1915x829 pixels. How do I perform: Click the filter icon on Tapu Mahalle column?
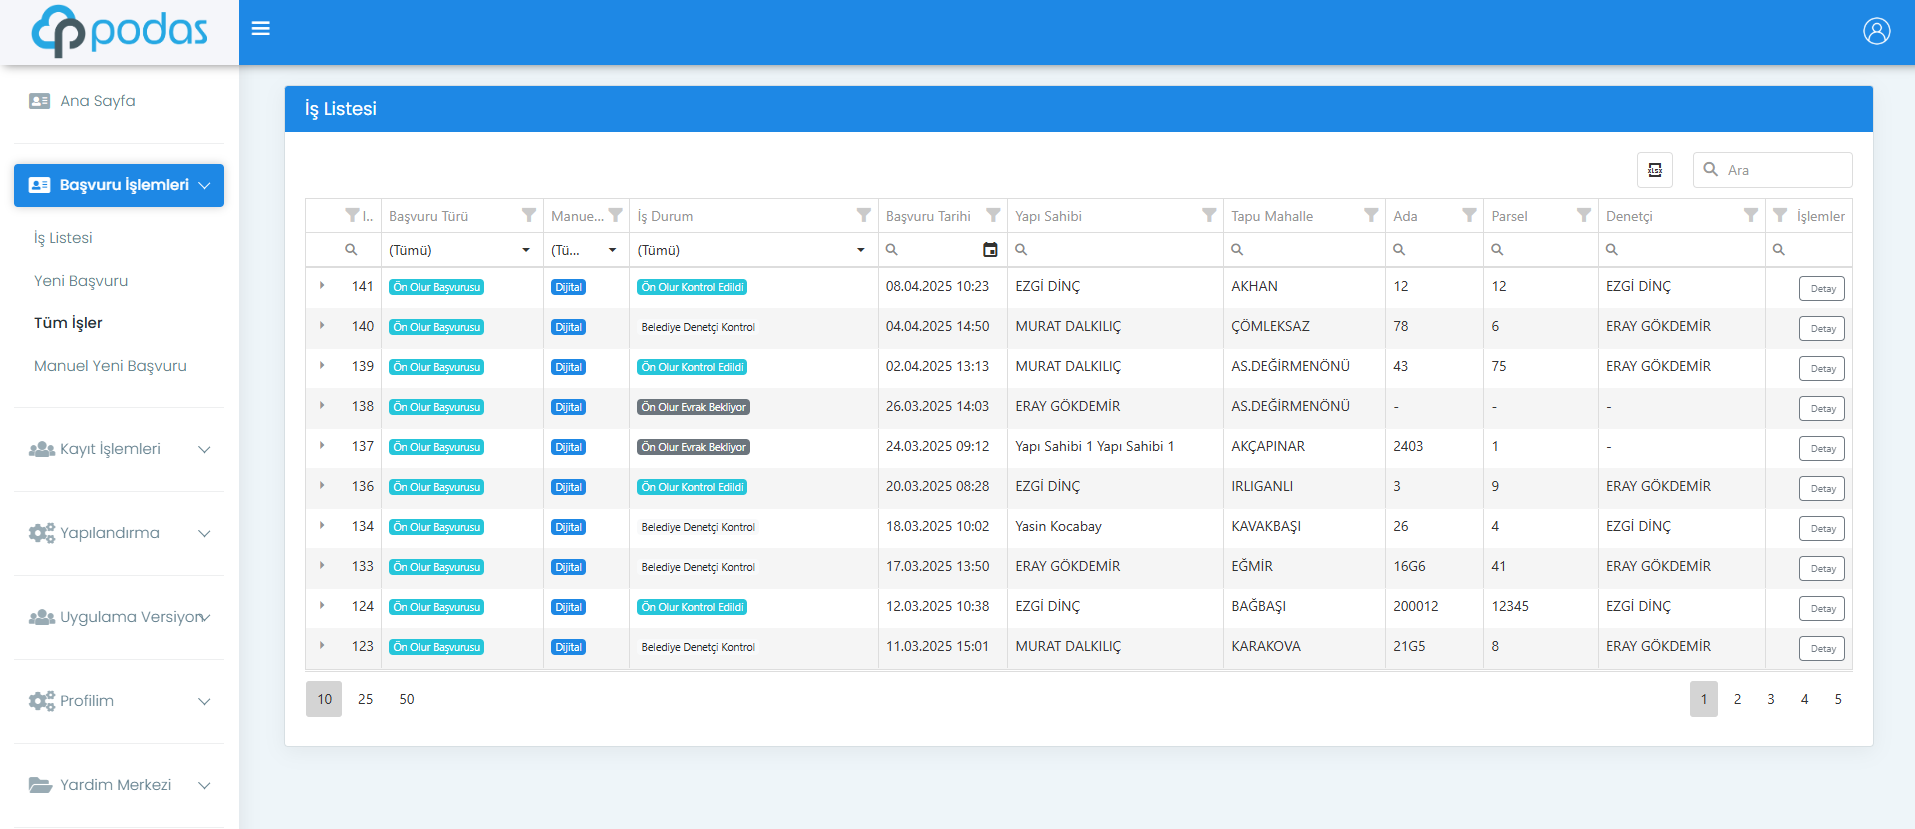(x=1370, y=215)
